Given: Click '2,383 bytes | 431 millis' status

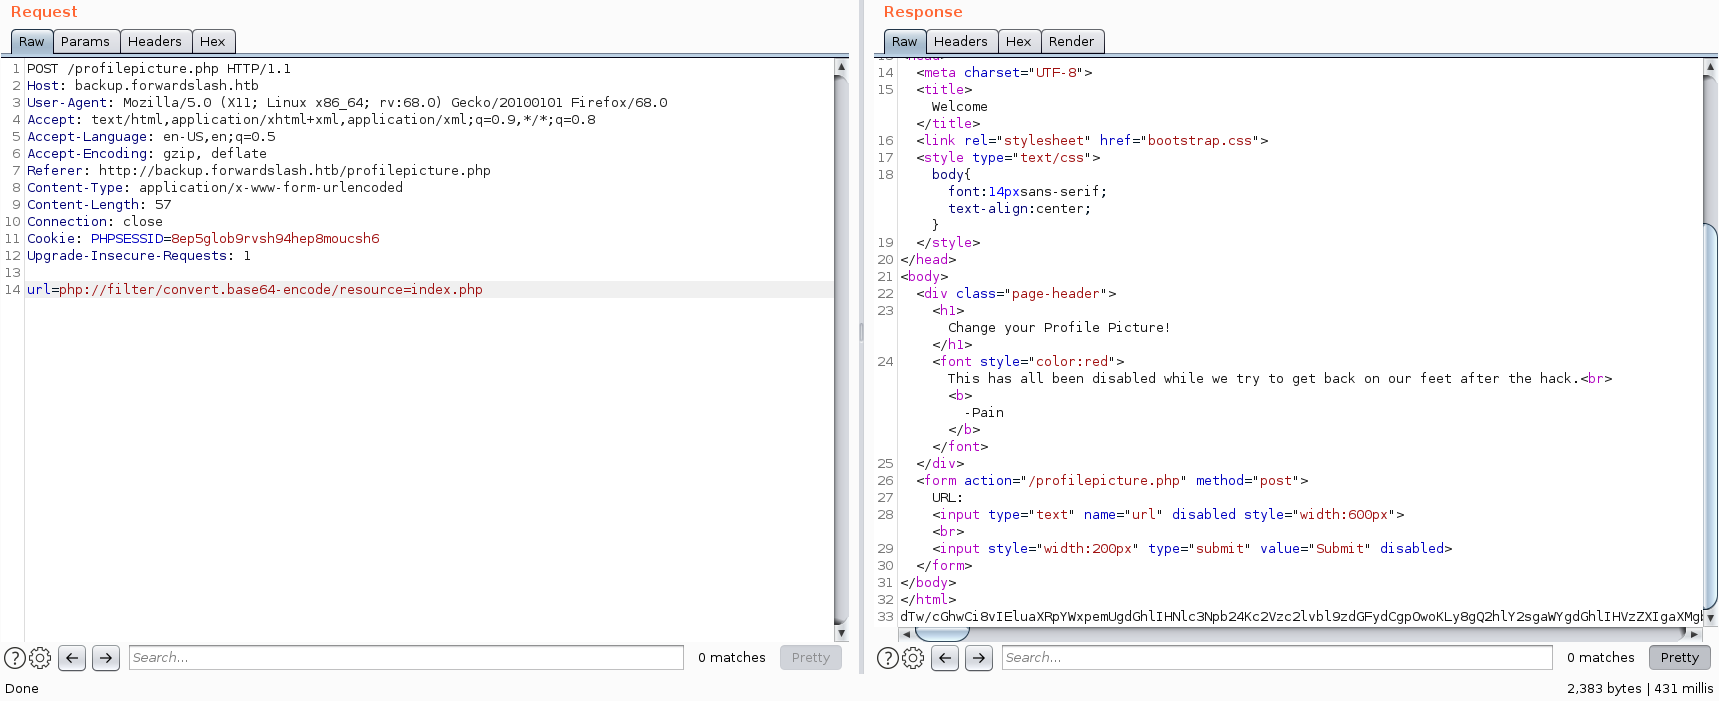Looking at the screenshot, I should click(1640, 688).
